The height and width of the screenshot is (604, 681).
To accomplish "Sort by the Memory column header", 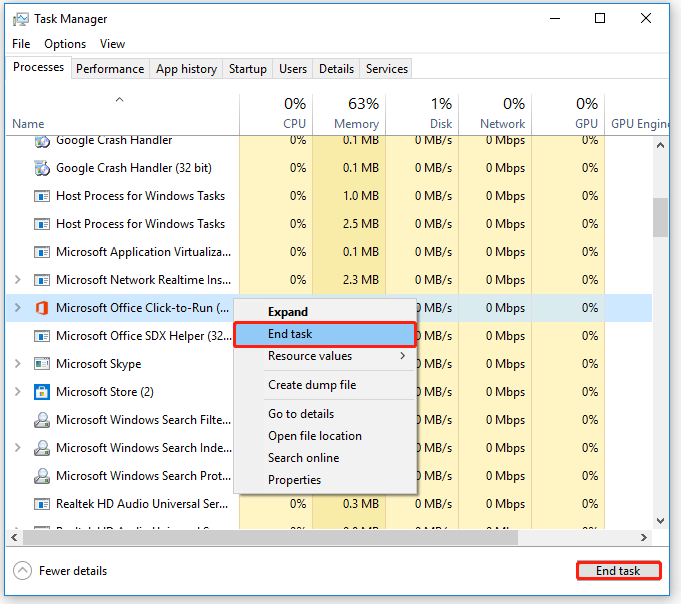I will pyautogui.click(x=349, y=114).
